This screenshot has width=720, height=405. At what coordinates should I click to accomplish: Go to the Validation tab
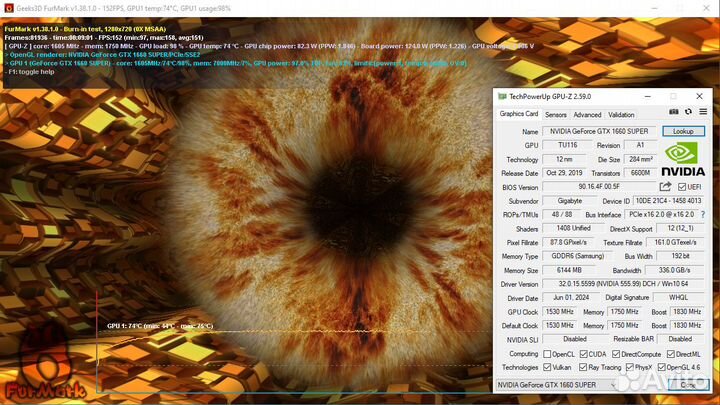[621, 115]
